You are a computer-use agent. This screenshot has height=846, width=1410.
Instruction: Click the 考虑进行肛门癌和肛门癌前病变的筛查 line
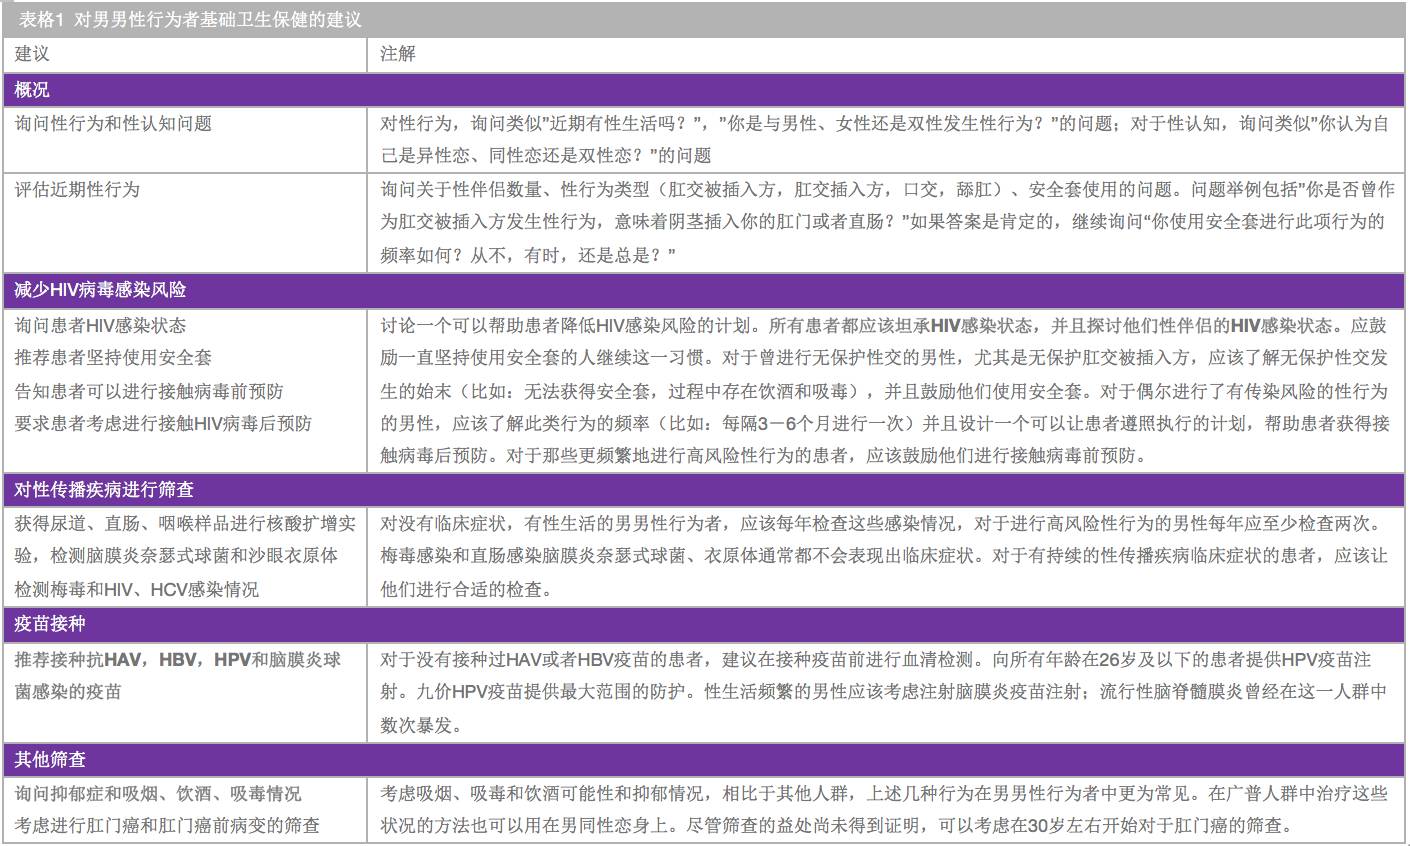(x=167, y=826)
